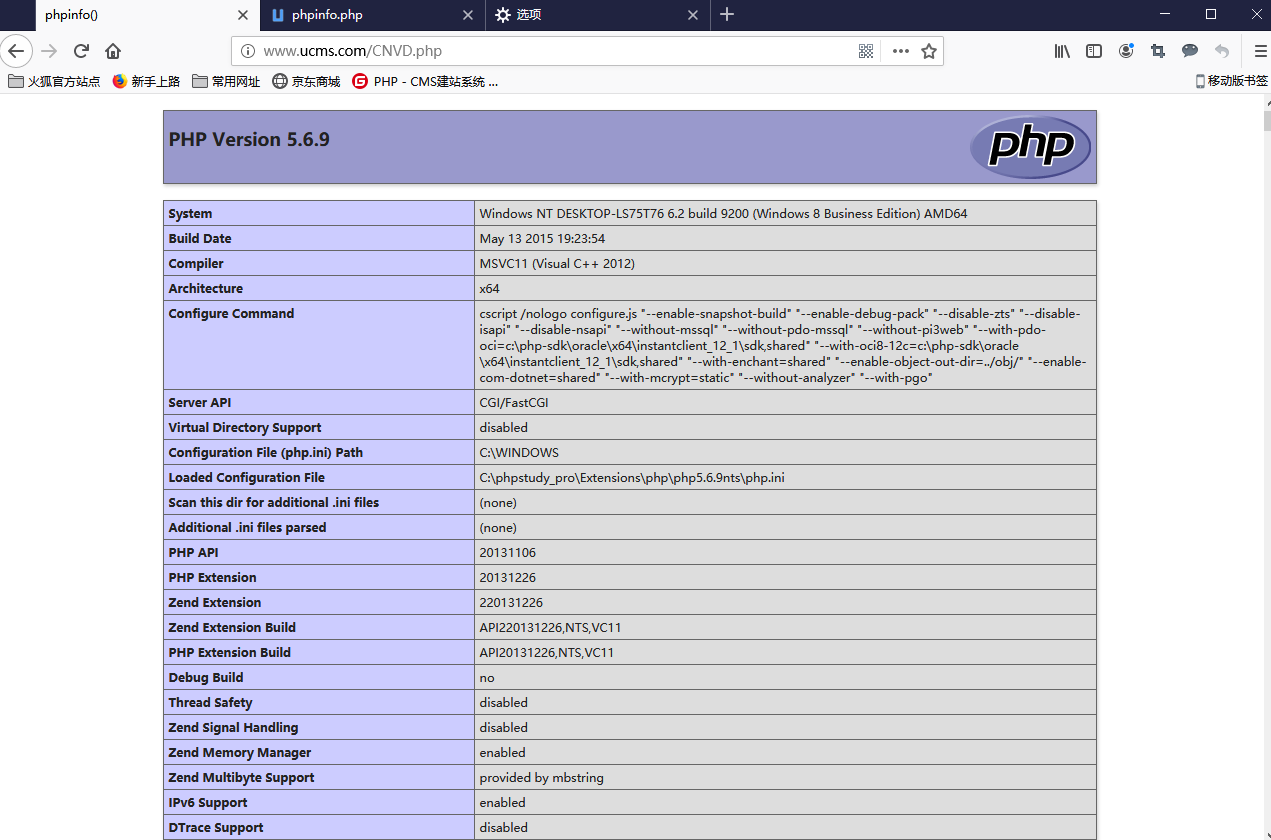1271x840 pixels.
Task: Open the 京东商城 bookmark
Action: (306, 82)
